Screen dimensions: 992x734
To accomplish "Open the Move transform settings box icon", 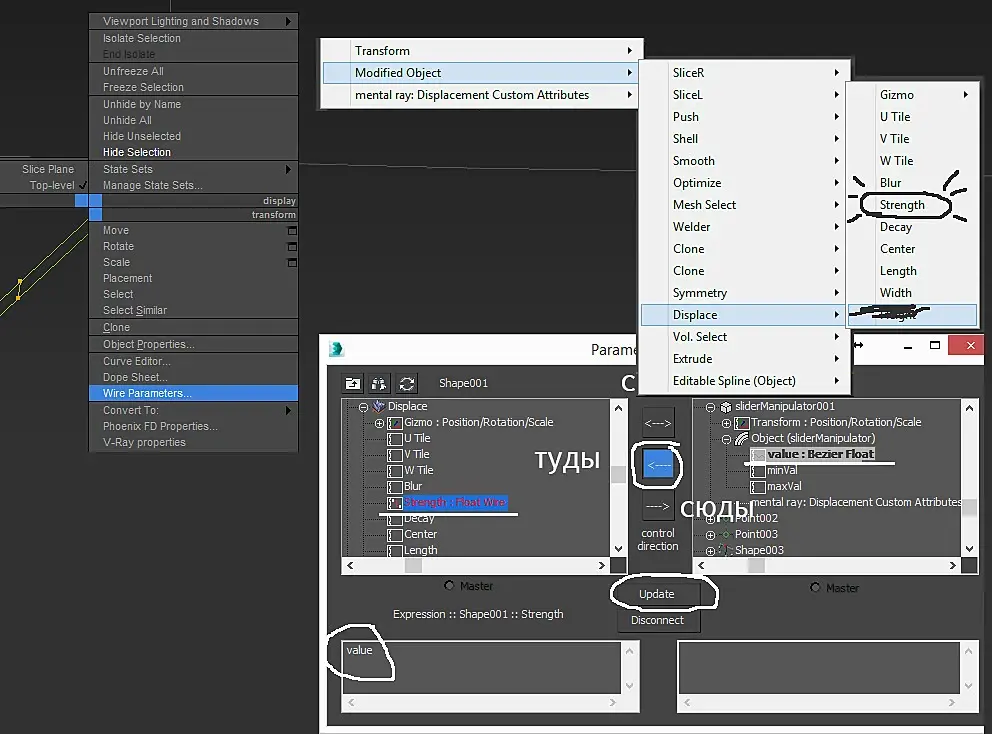I will (x=292, y=231).
